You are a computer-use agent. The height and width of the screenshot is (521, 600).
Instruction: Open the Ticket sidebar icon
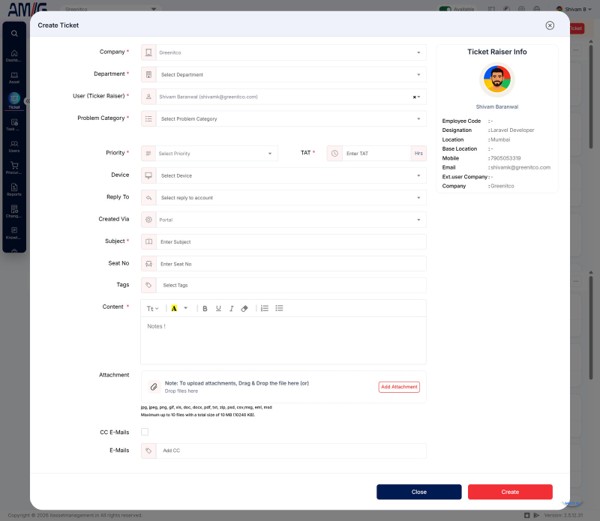14,101
